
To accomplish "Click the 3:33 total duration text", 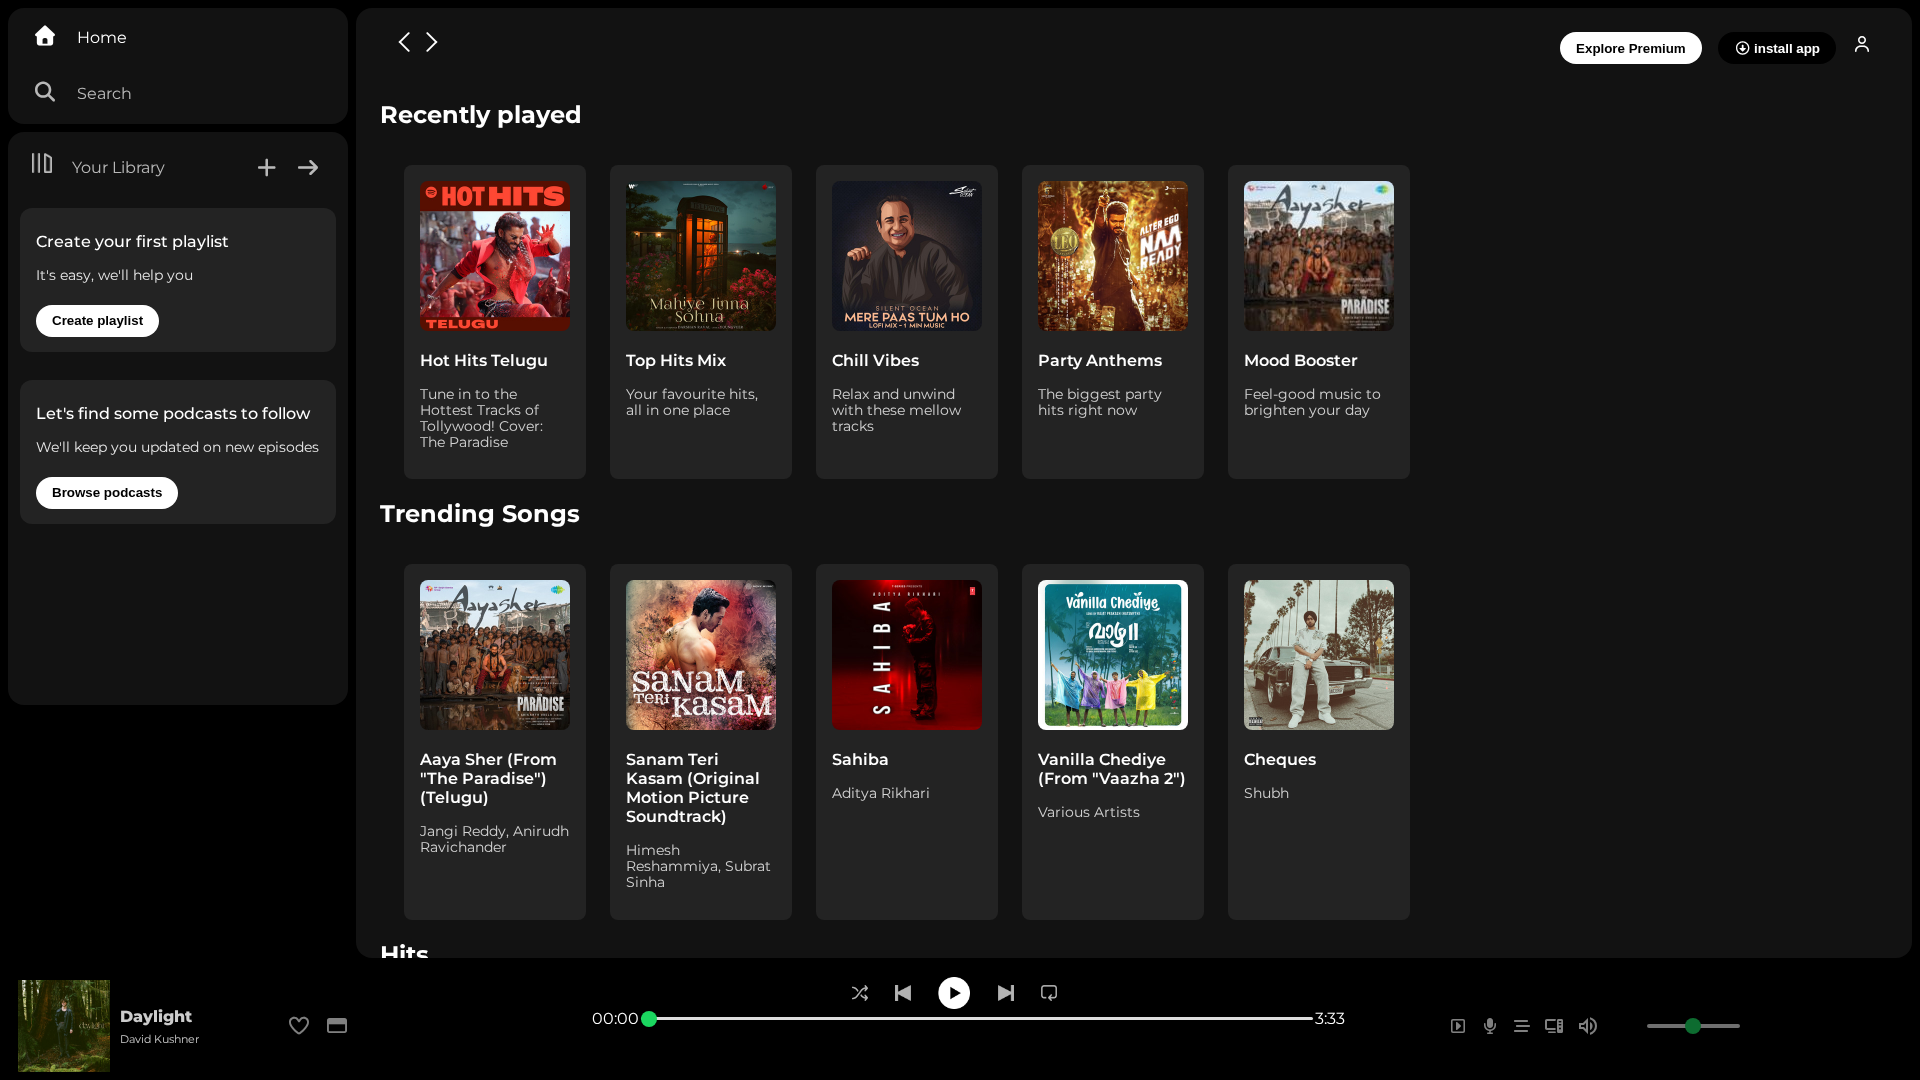I will (x=1330, y=1019).
